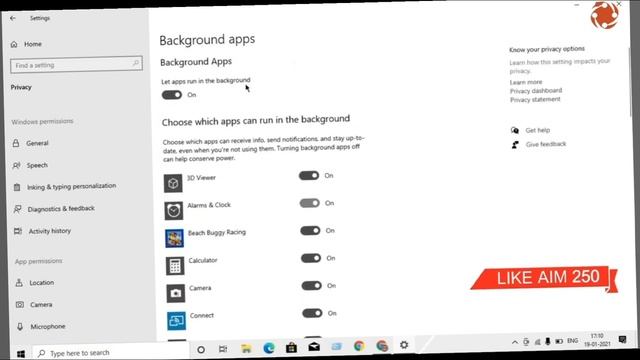The image size is (640, 360).
Task: Click the Beach Buggy Racing app icon
Action: tap(174, 238)
